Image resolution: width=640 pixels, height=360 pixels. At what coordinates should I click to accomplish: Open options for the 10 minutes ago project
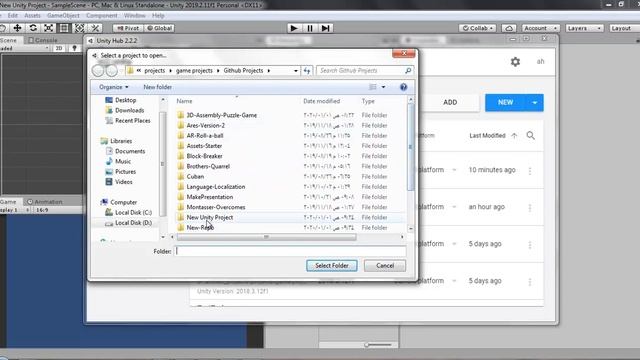point(530,171)
